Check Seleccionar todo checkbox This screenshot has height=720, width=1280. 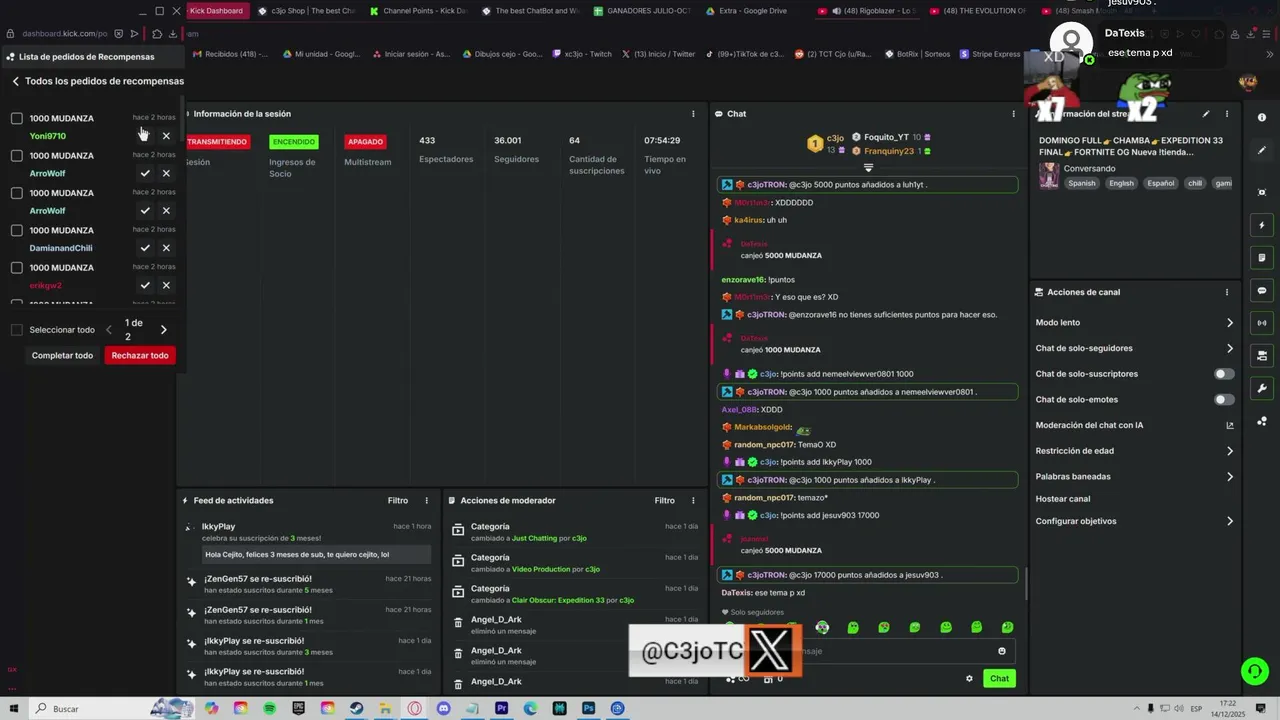pyautogui.click(x=17, y=330)
